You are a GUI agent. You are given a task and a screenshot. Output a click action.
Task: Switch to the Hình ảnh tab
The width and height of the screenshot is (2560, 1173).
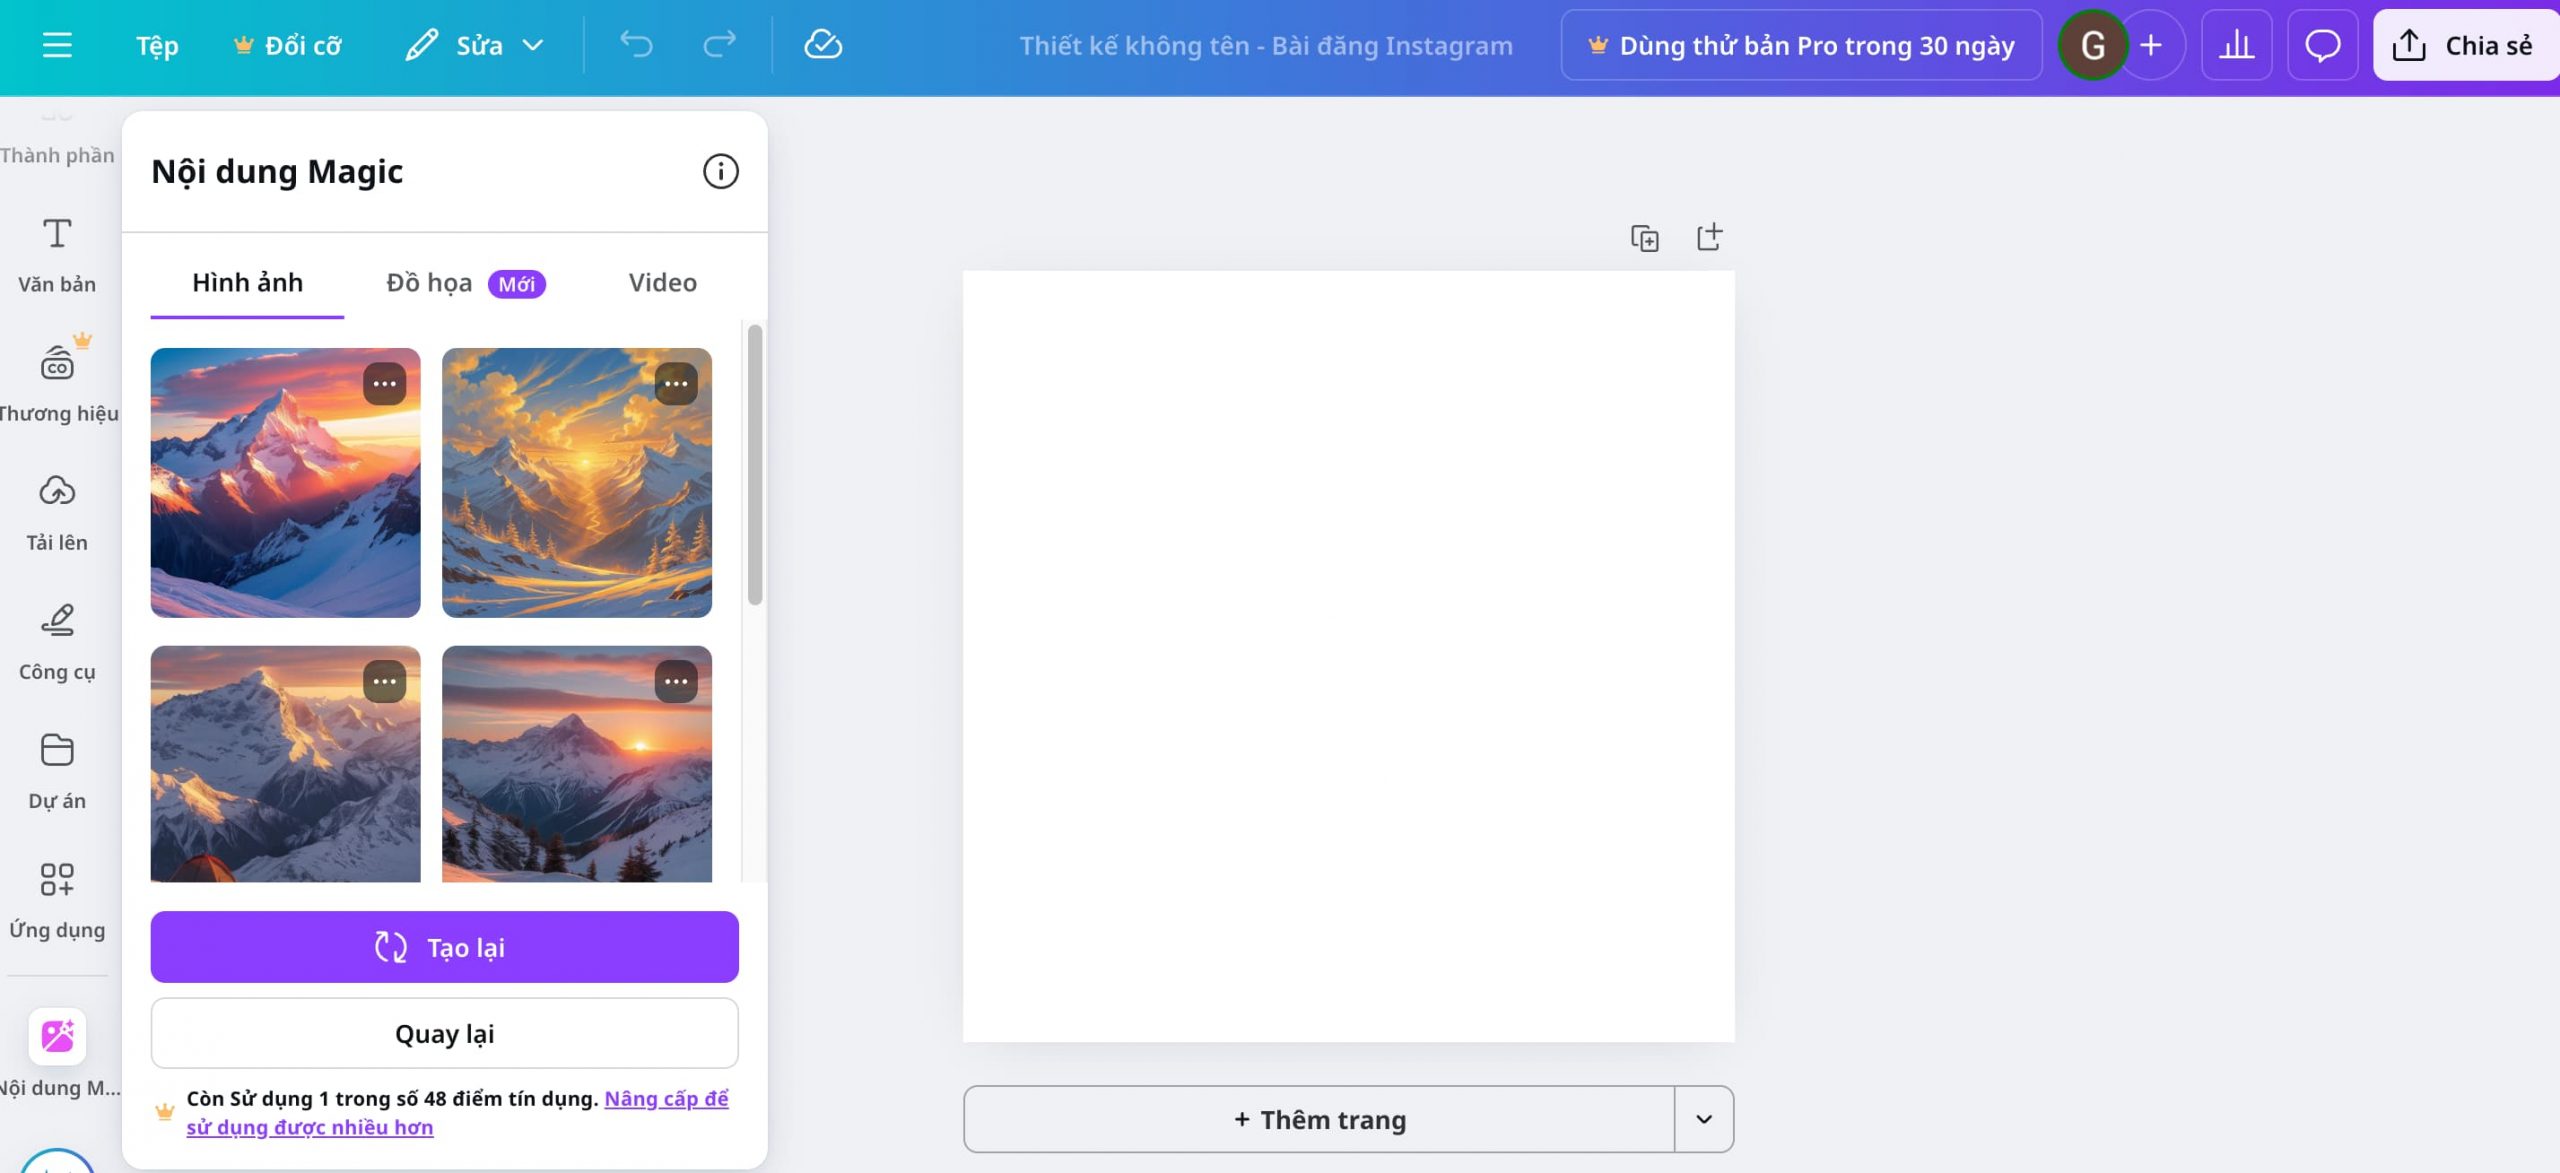click(247, 283)
